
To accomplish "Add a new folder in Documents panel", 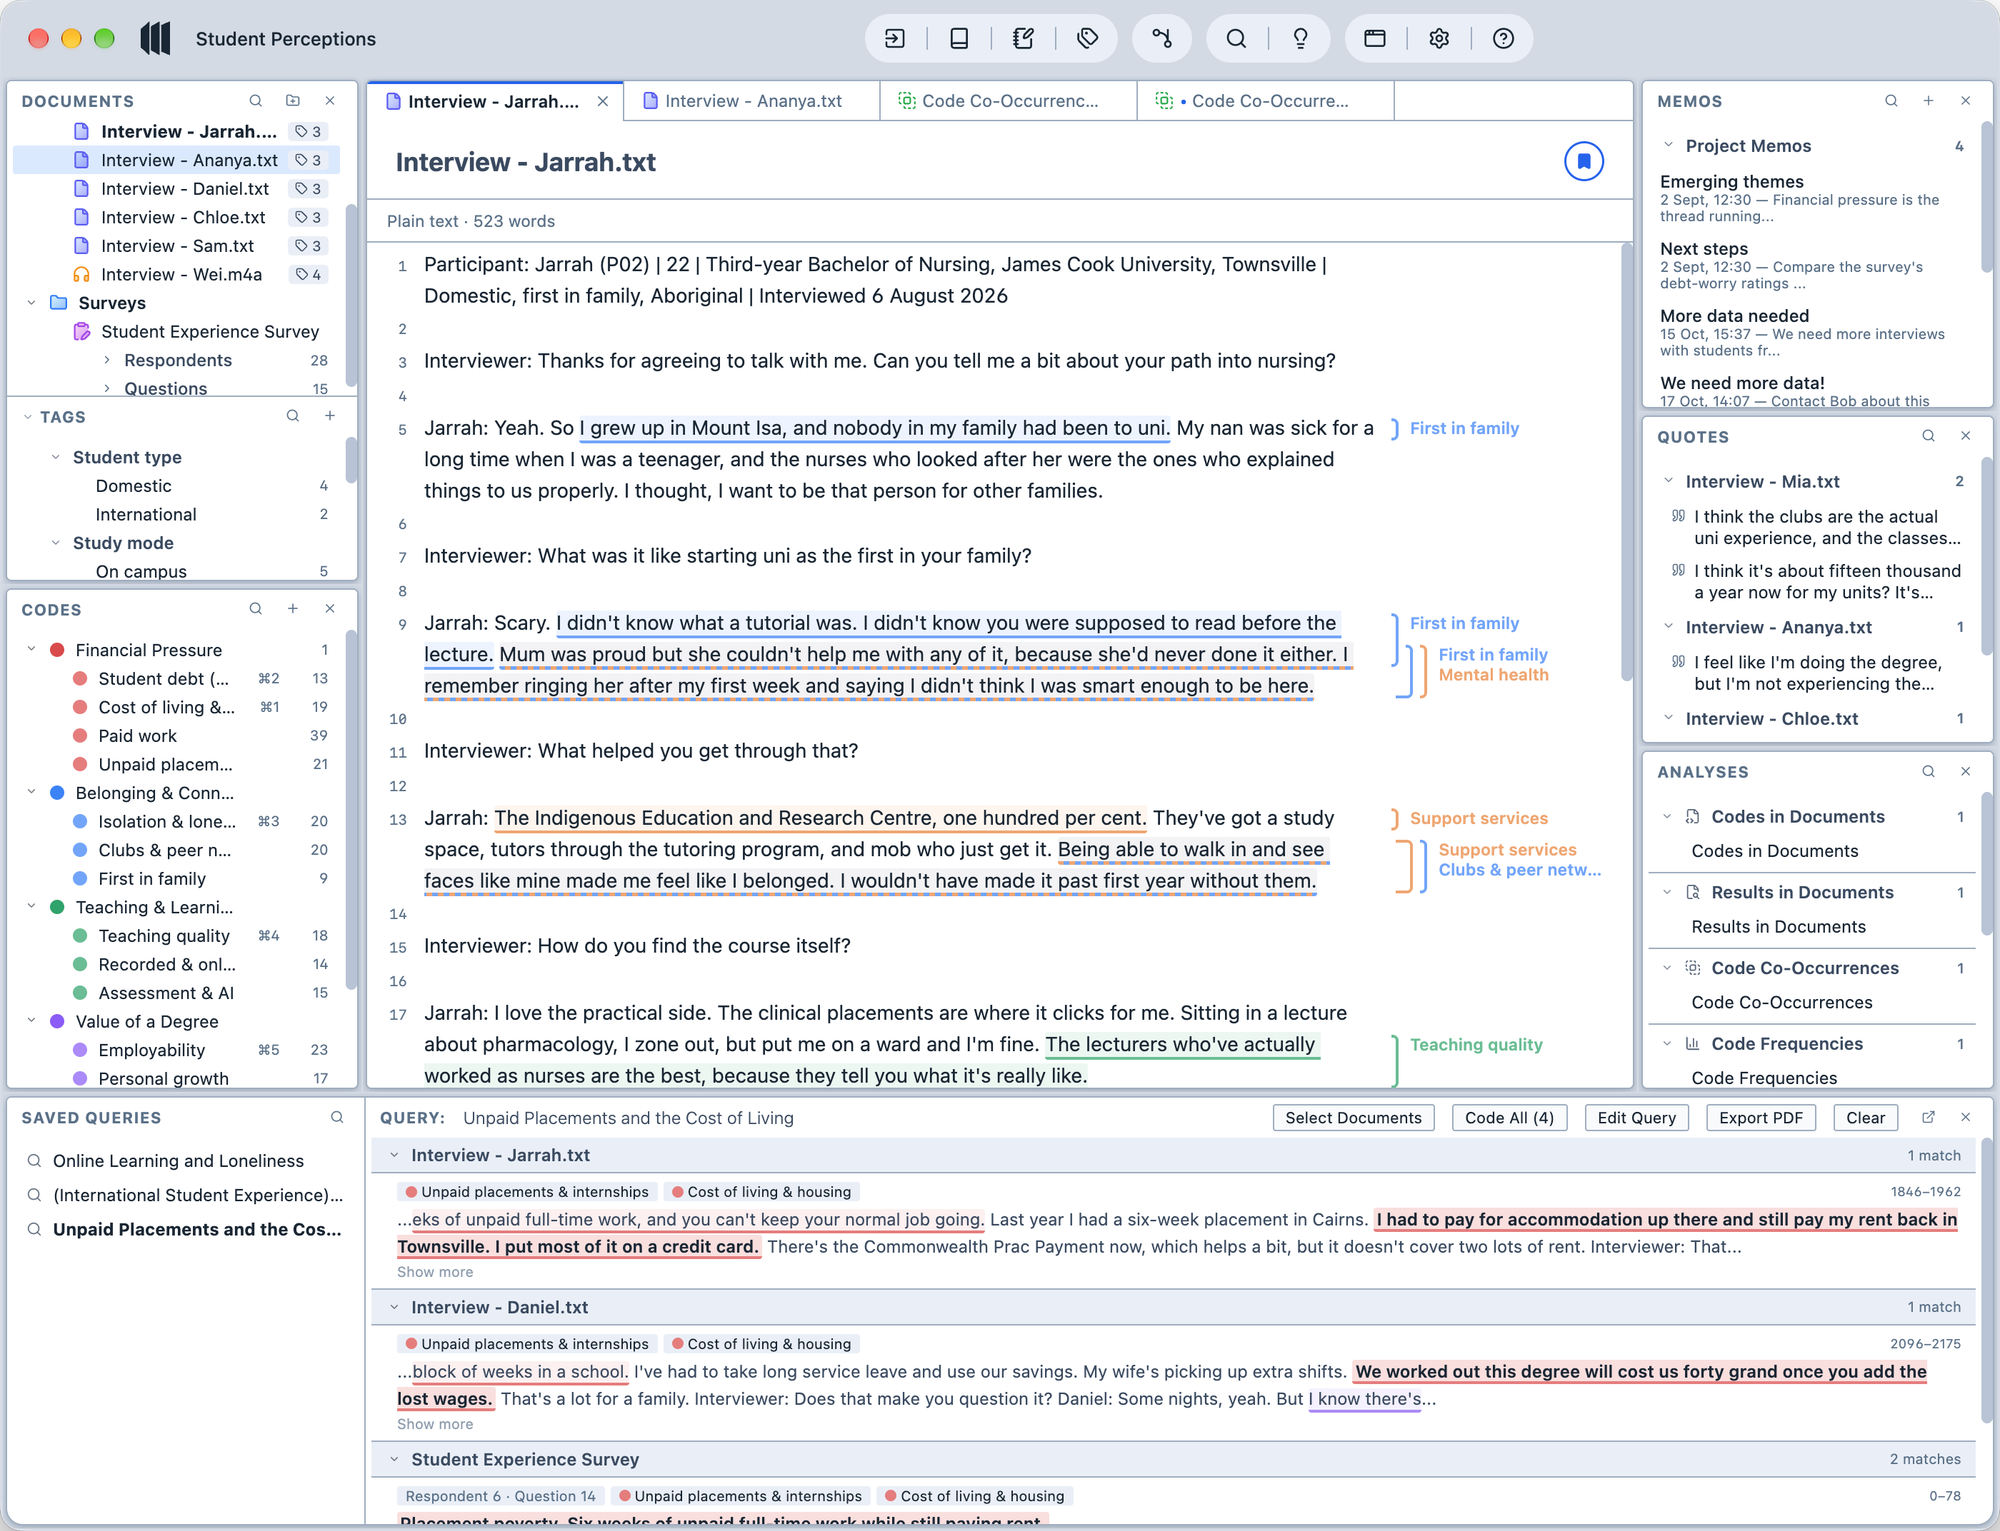I will (293, 101).
